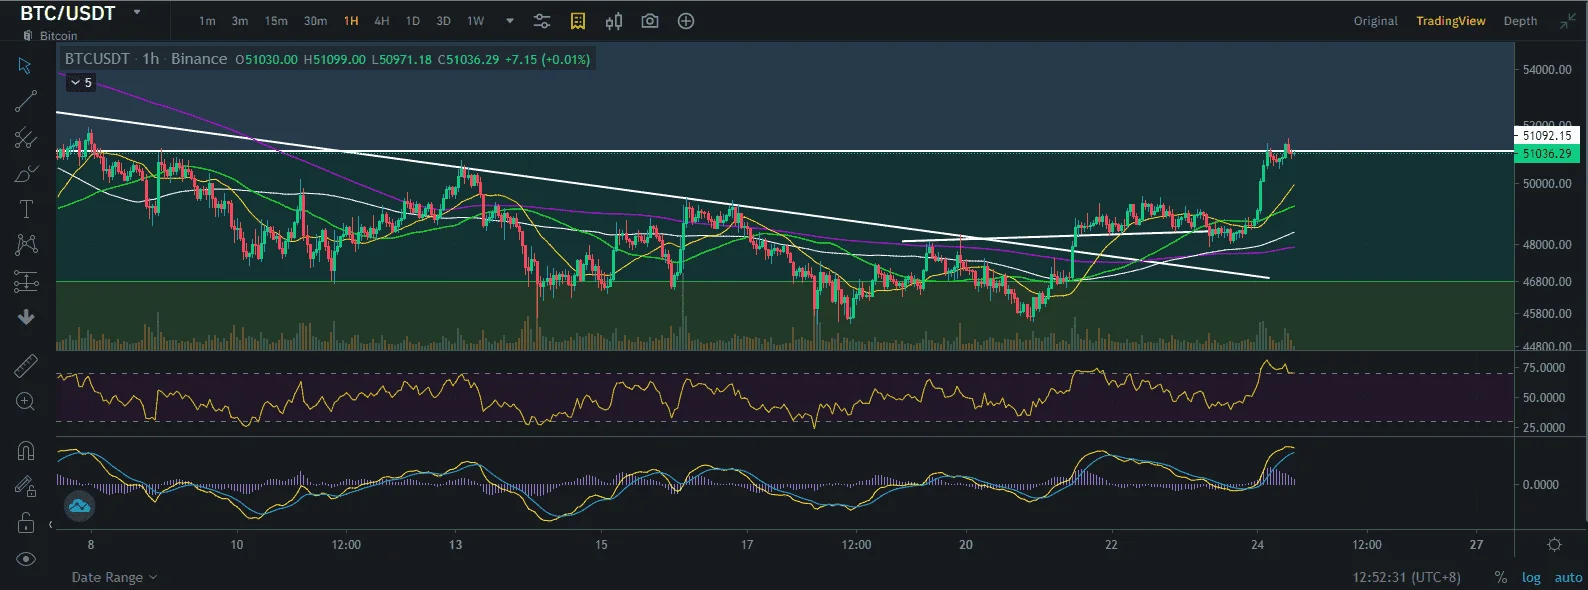Toggle lock all drawing tools

coord(26,522)
